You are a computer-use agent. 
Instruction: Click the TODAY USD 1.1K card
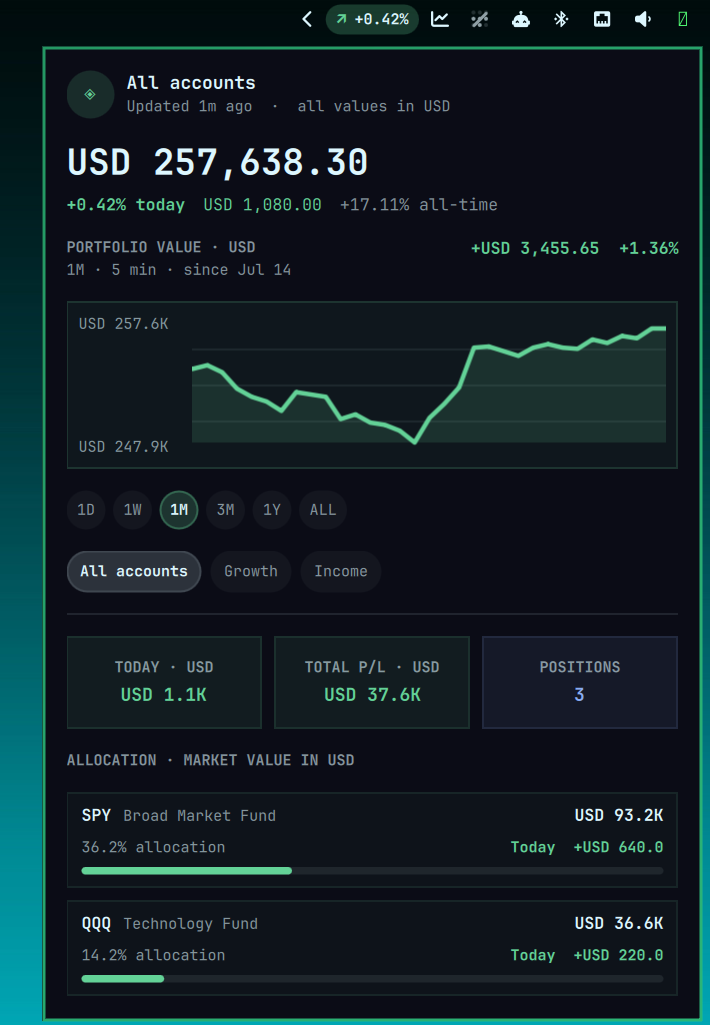pos(164,682)
